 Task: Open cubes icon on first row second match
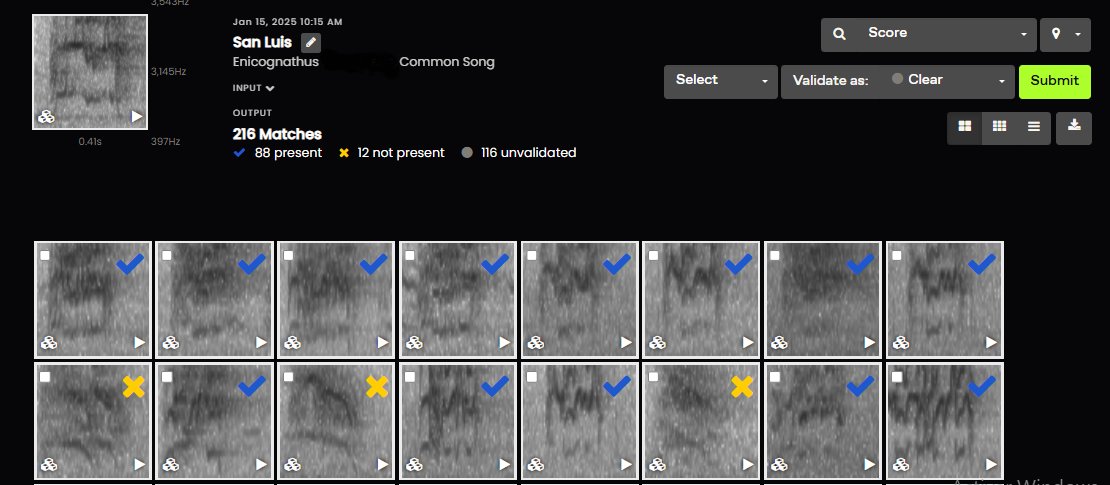pos(171,343)
